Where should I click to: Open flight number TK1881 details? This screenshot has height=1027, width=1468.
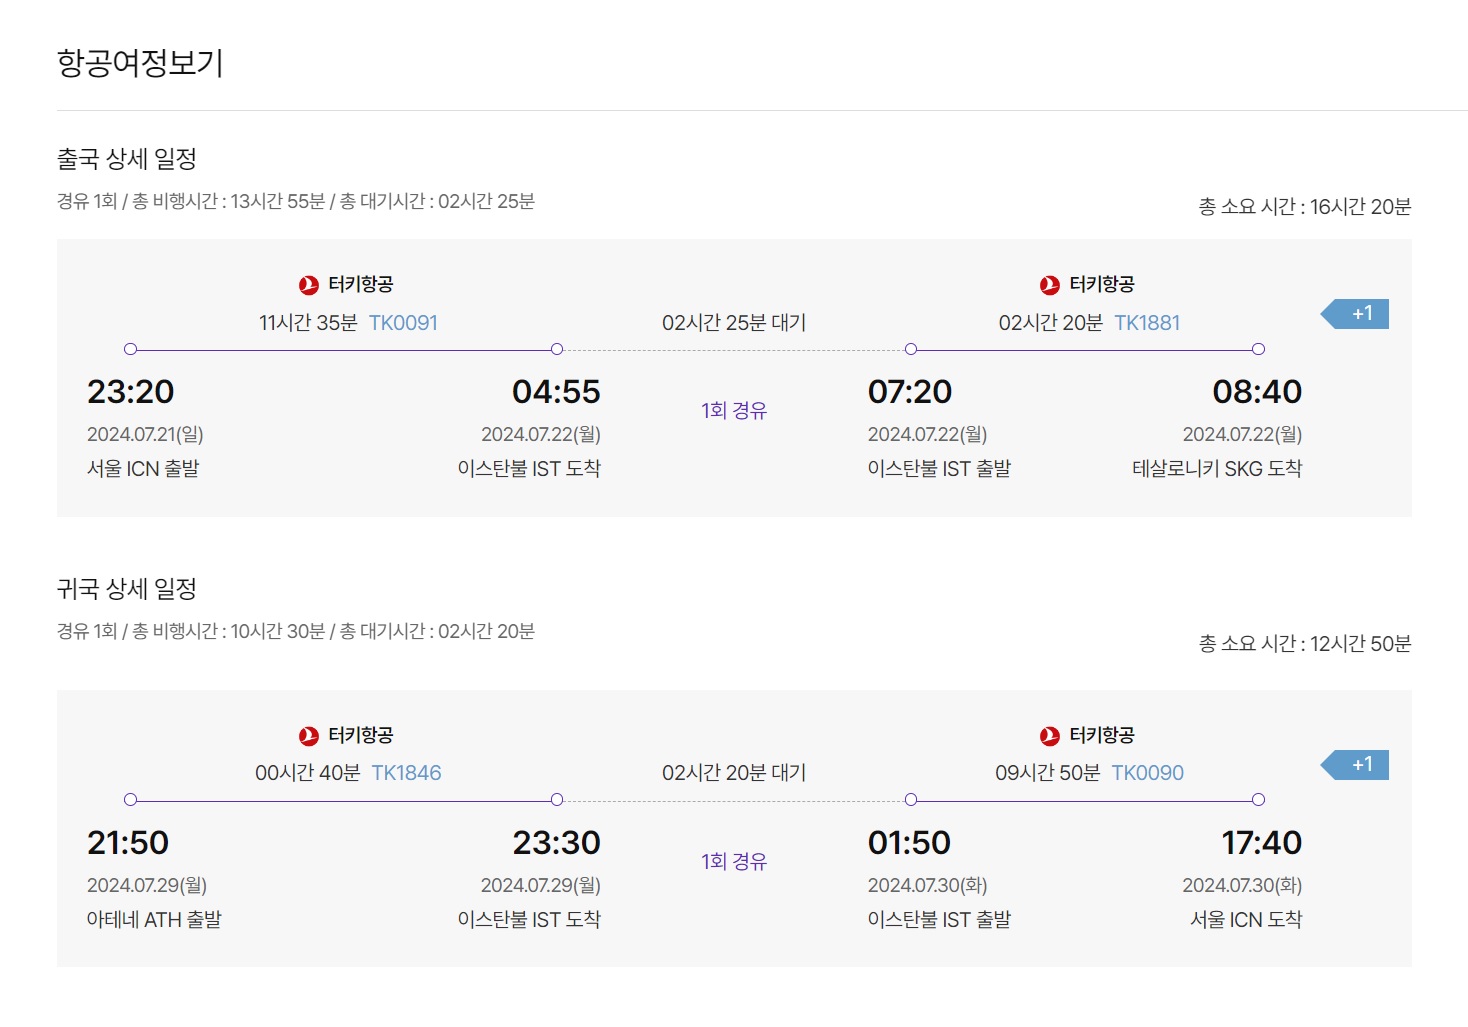1147,323
